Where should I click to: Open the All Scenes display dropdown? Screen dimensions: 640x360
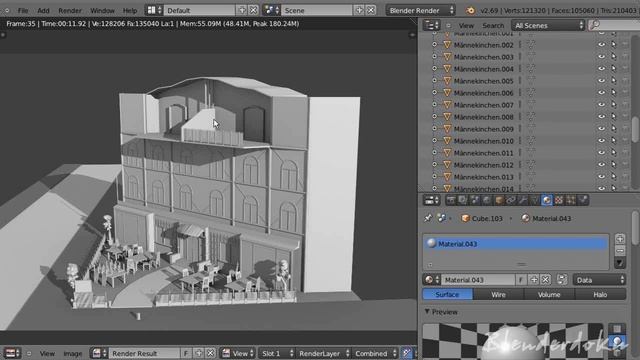[x=548, y=25]
